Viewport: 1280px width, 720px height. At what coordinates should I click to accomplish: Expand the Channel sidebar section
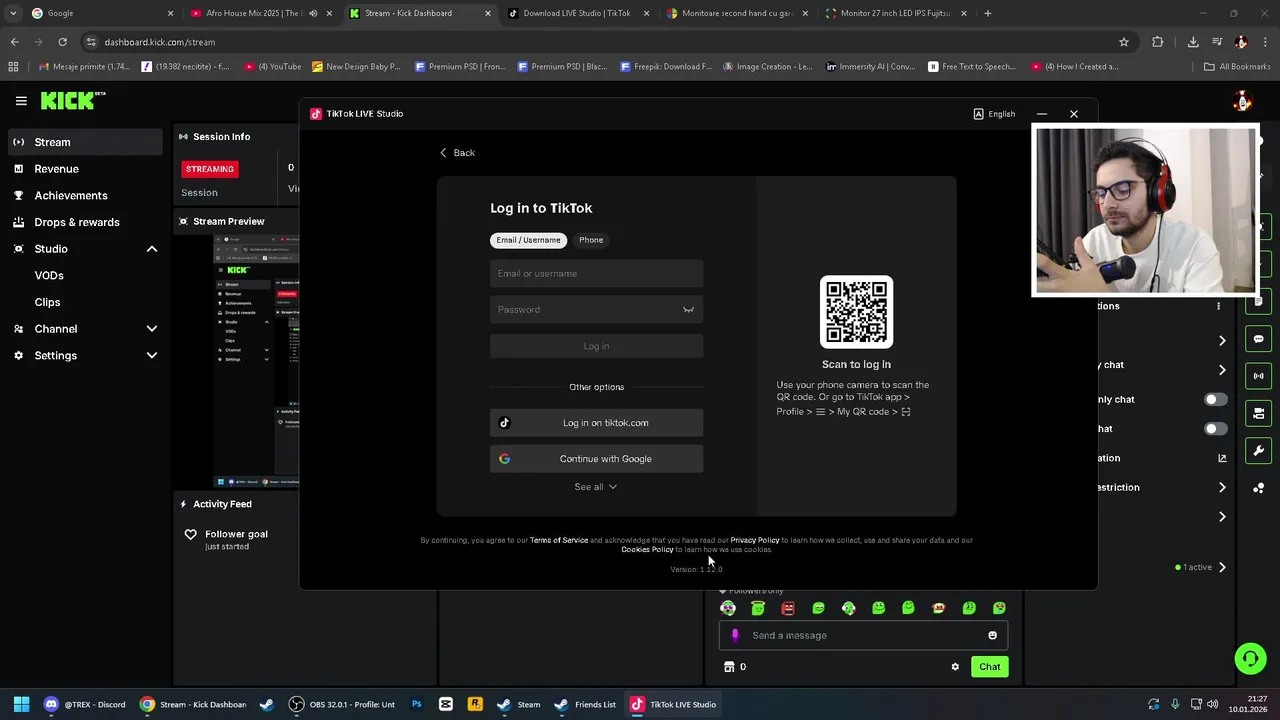click(152, 329)
